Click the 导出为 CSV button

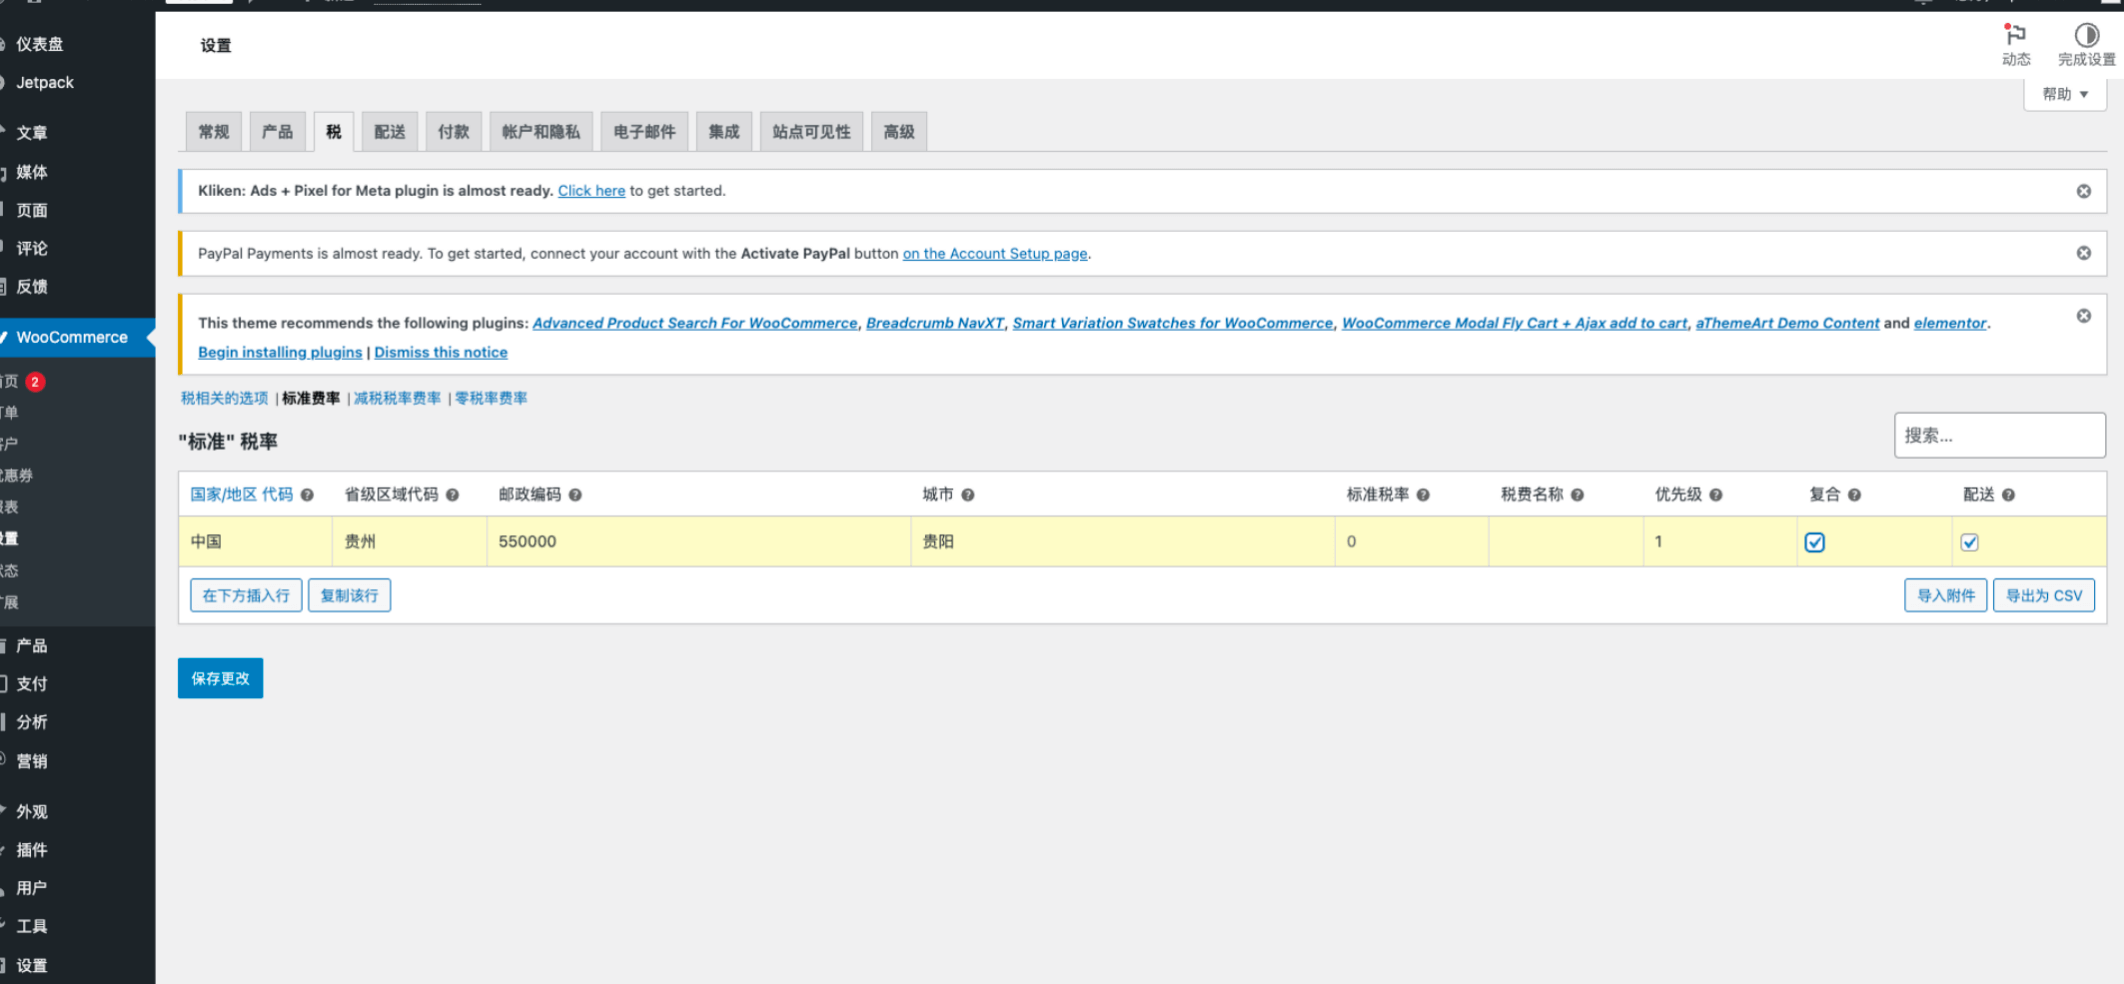[x=2043, y=595]
